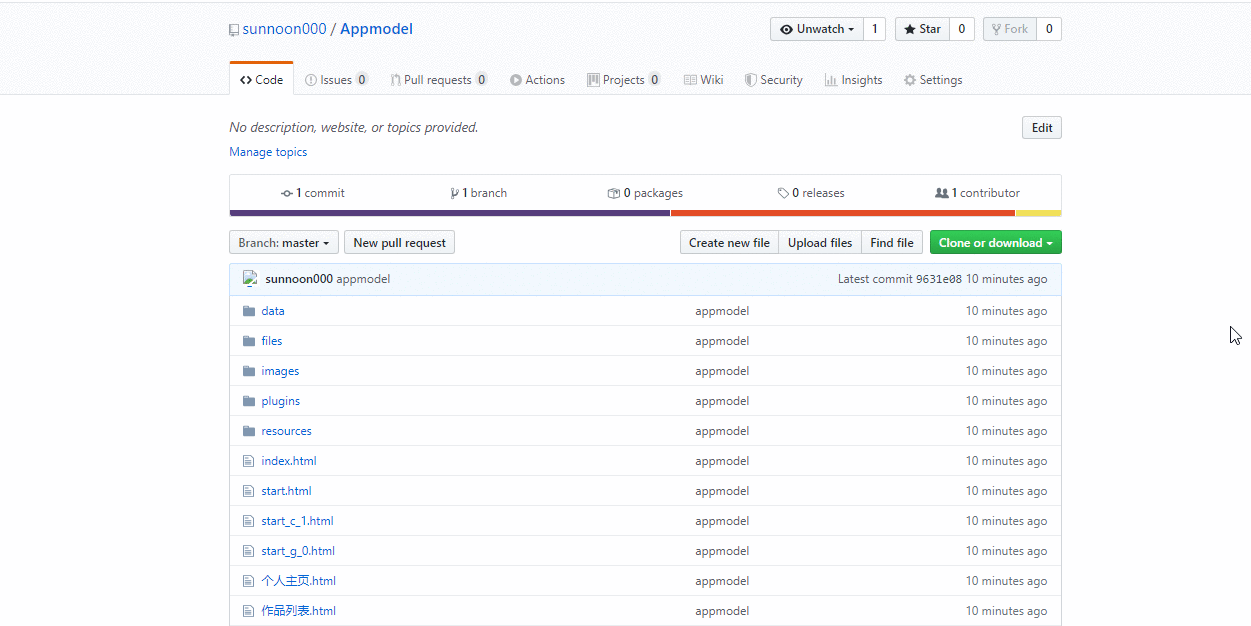Click the shield icon on Security tab
This screenshot has width=1251, height=626.
pyautogui.click(x=750, y=80)
